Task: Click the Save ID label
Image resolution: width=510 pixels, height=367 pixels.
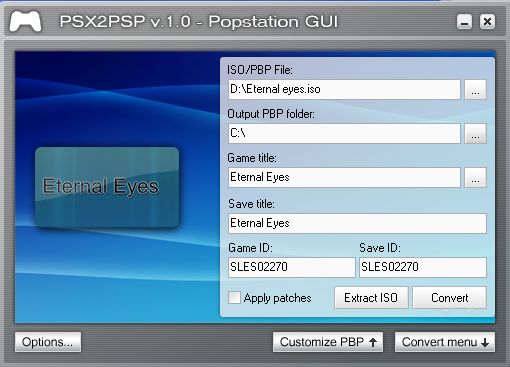Action: click(x=380, y=248)
